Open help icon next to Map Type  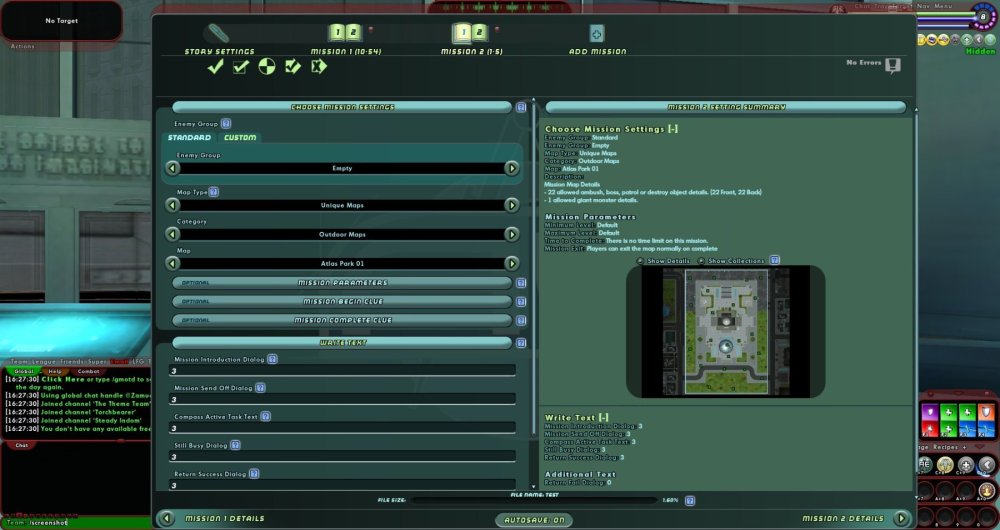[x=214, y=192]
